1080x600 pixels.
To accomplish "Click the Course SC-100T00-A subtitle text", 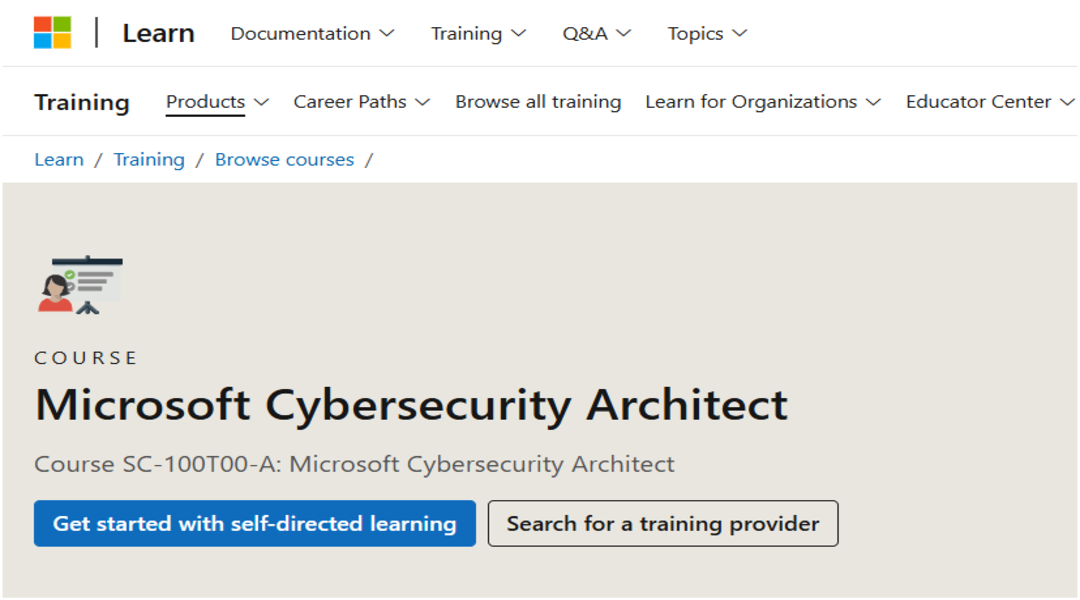I will point(354,464).
